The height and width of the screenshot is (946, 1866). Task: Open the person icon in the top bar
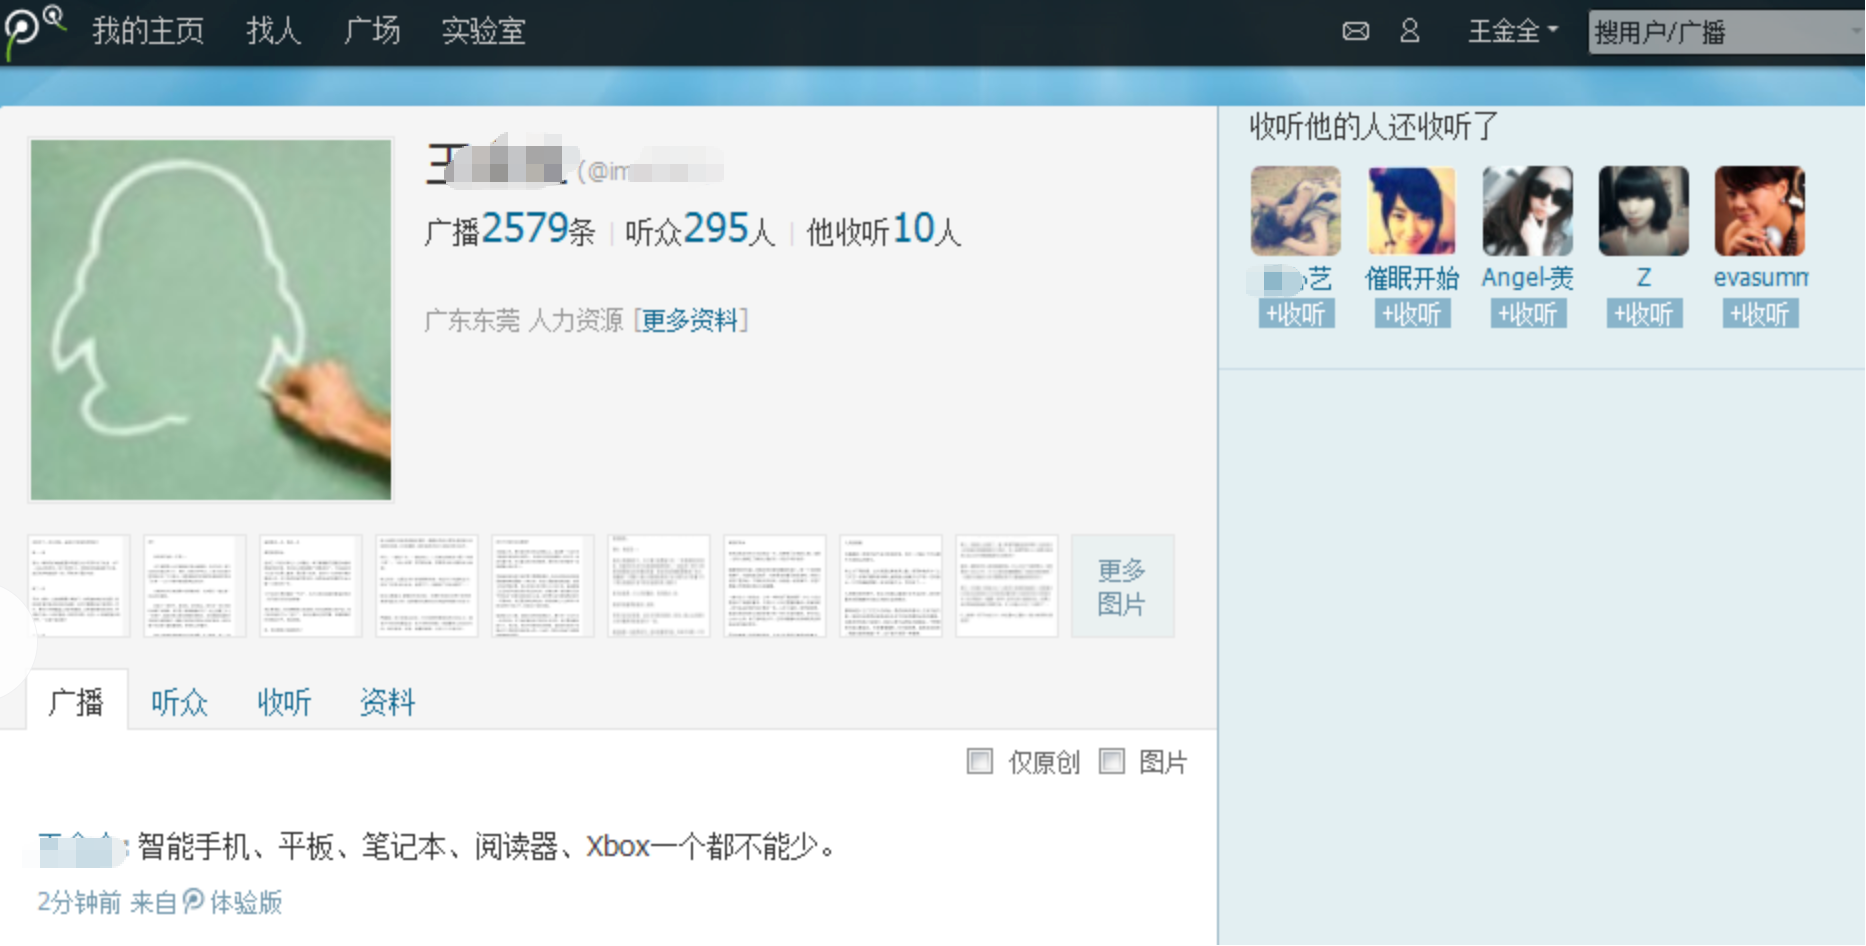pos(1410,31)
